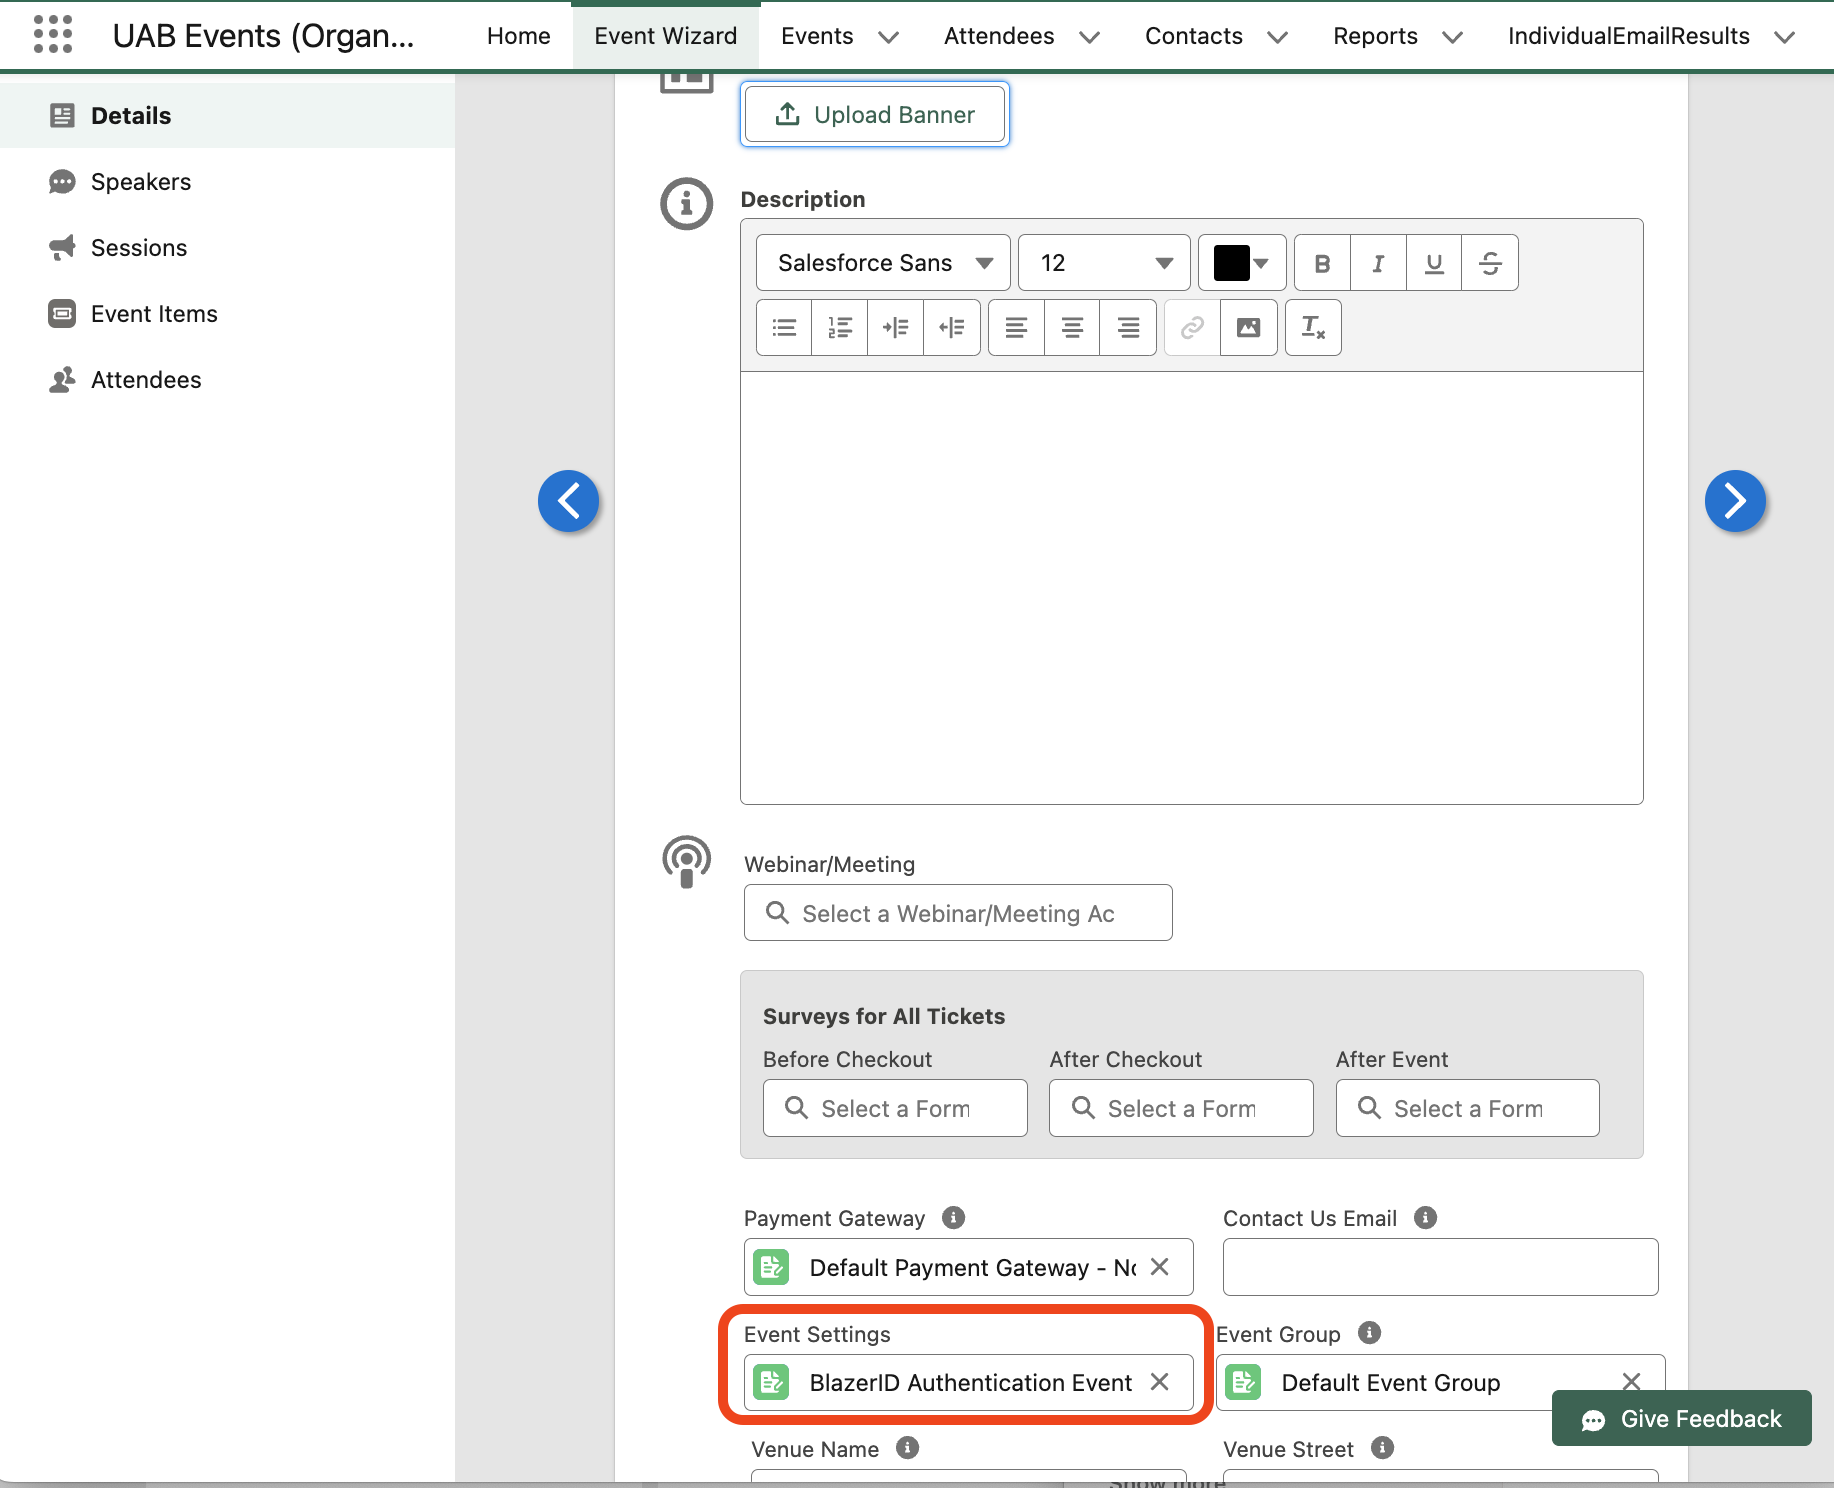The width and height of the screenshot is (1834, 1488).
Task: Click the Give Feedback button
Action: [1681, 1418]
